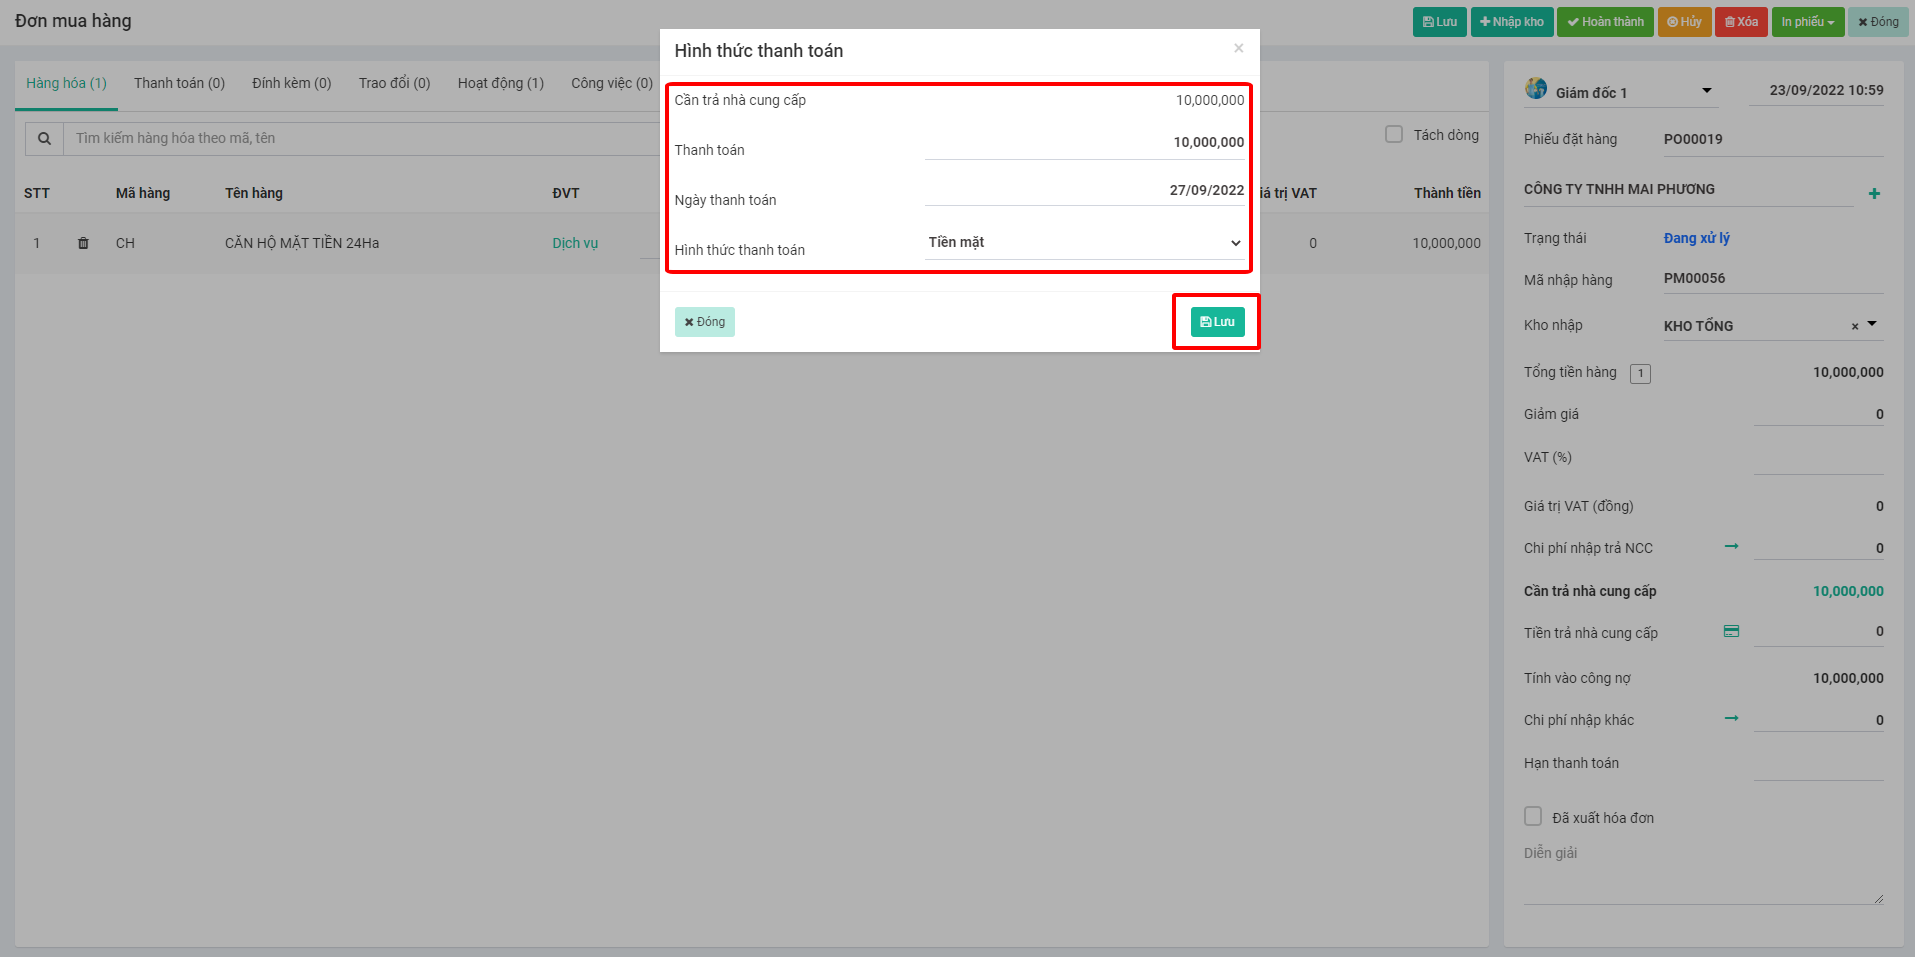The height and width of the screenshot is (957, 1915).
Task: Toggle the Tách dòng checkbox
Action: [x=1393, y=134]
